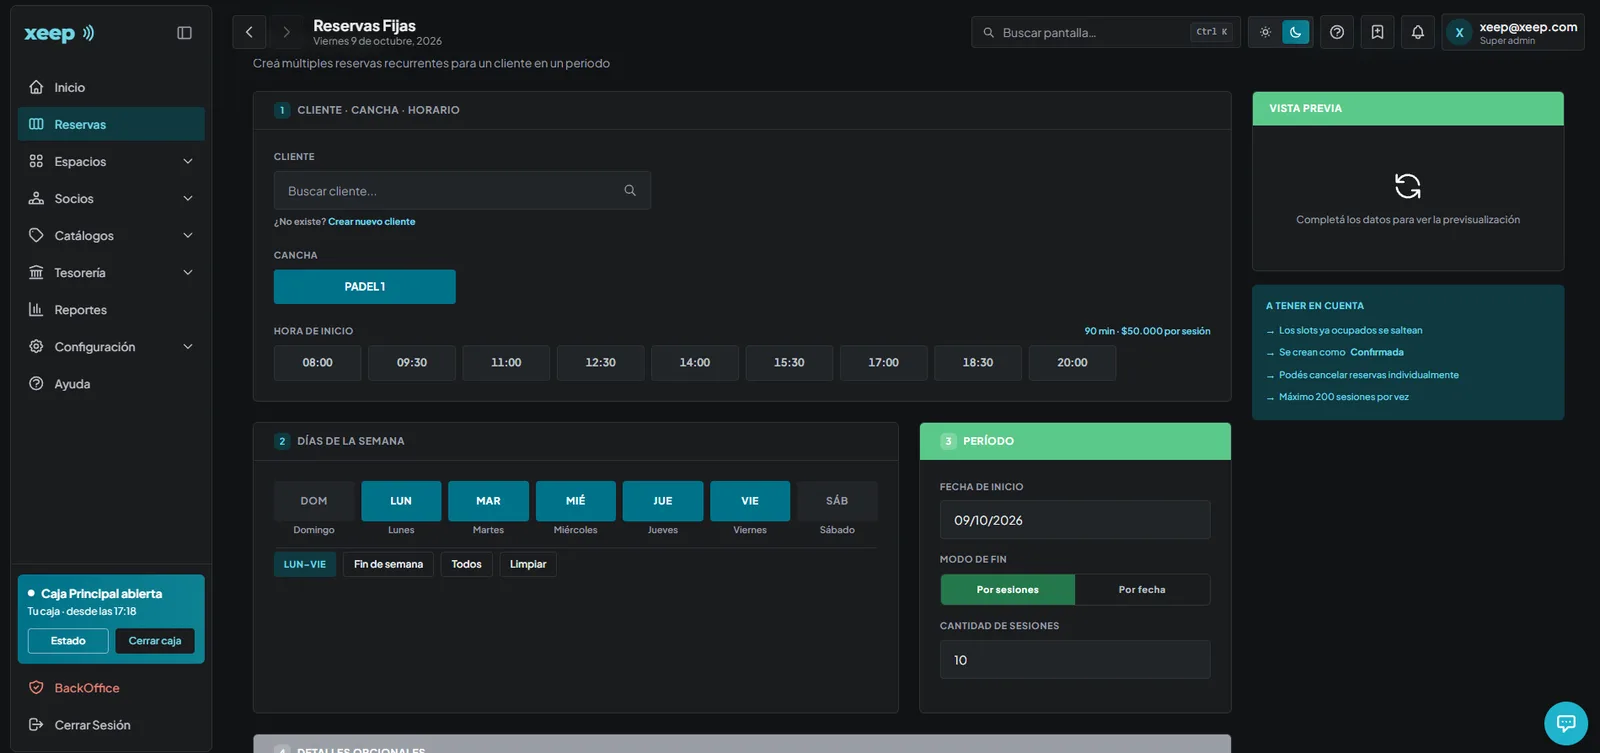Viewport: 1600px width, 753px height.
Task: Toggle MAR (Martes) day
Action: (x=488, y=501)
